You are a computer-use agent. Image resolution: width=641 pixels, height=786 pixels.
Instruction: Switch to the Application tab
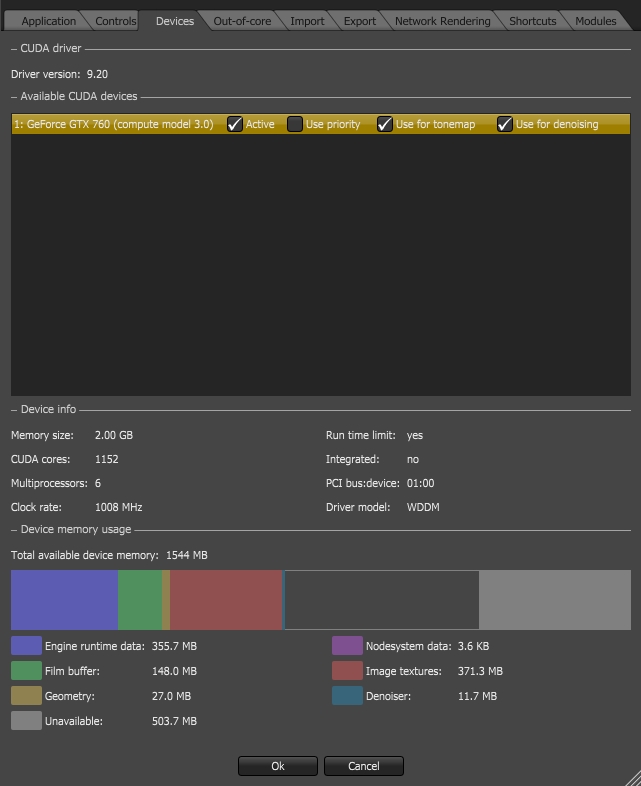48,21
